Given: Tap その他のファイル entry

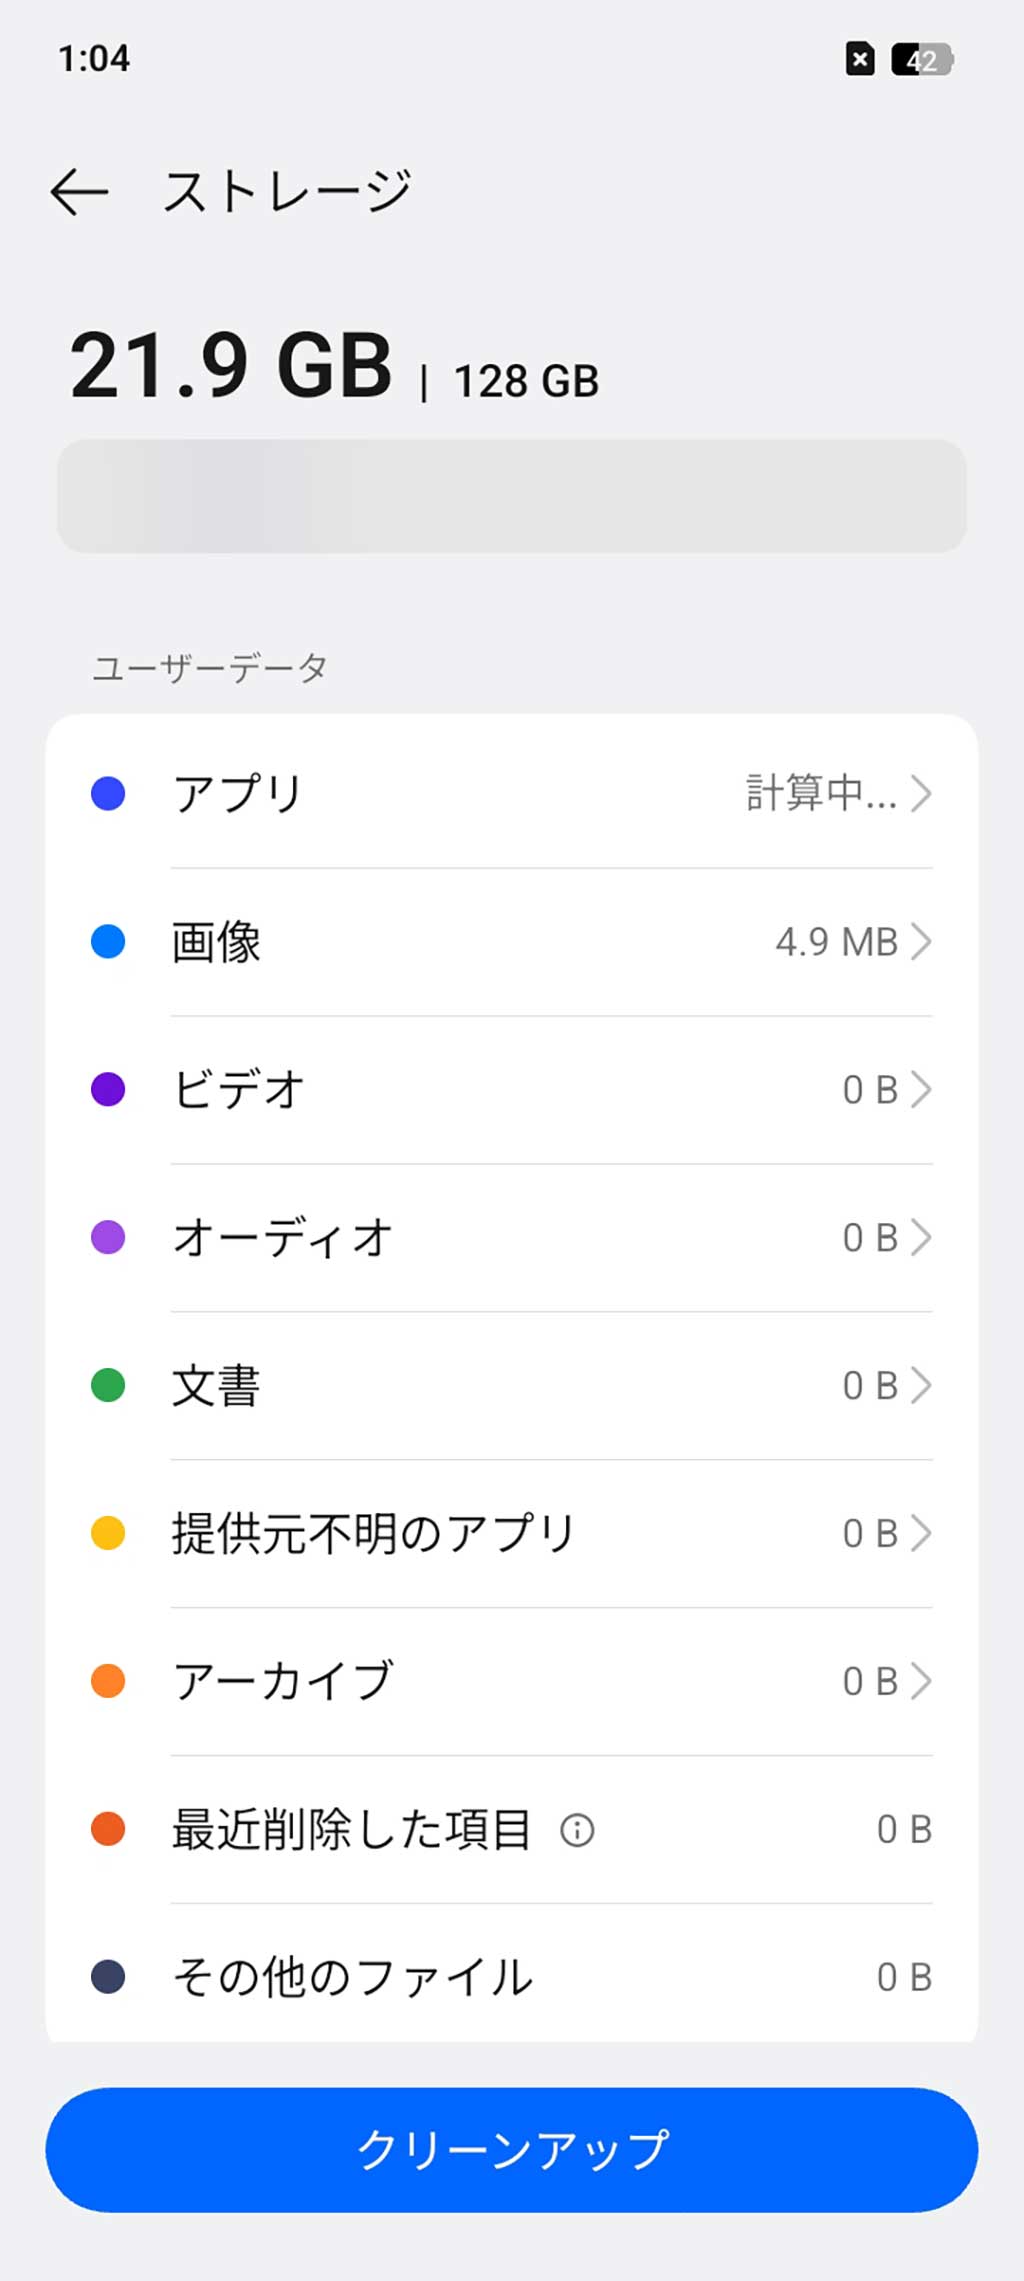Looking at the screenshot, I should (x=352, y=1977).
